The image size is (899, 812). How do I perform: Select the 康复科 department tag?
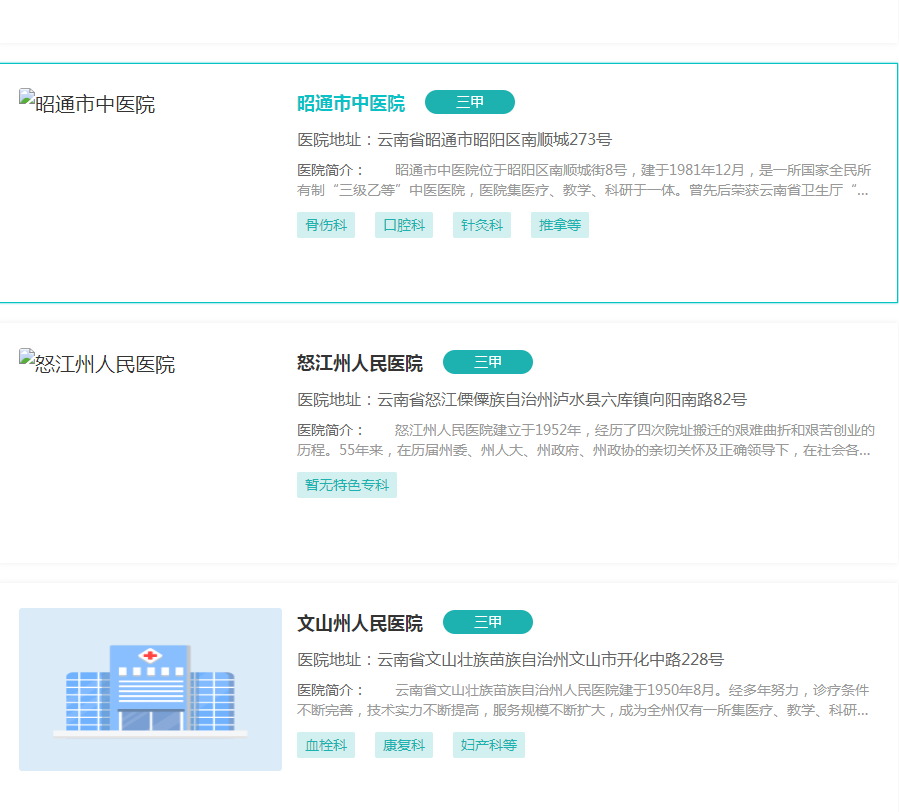coord(404,745)
